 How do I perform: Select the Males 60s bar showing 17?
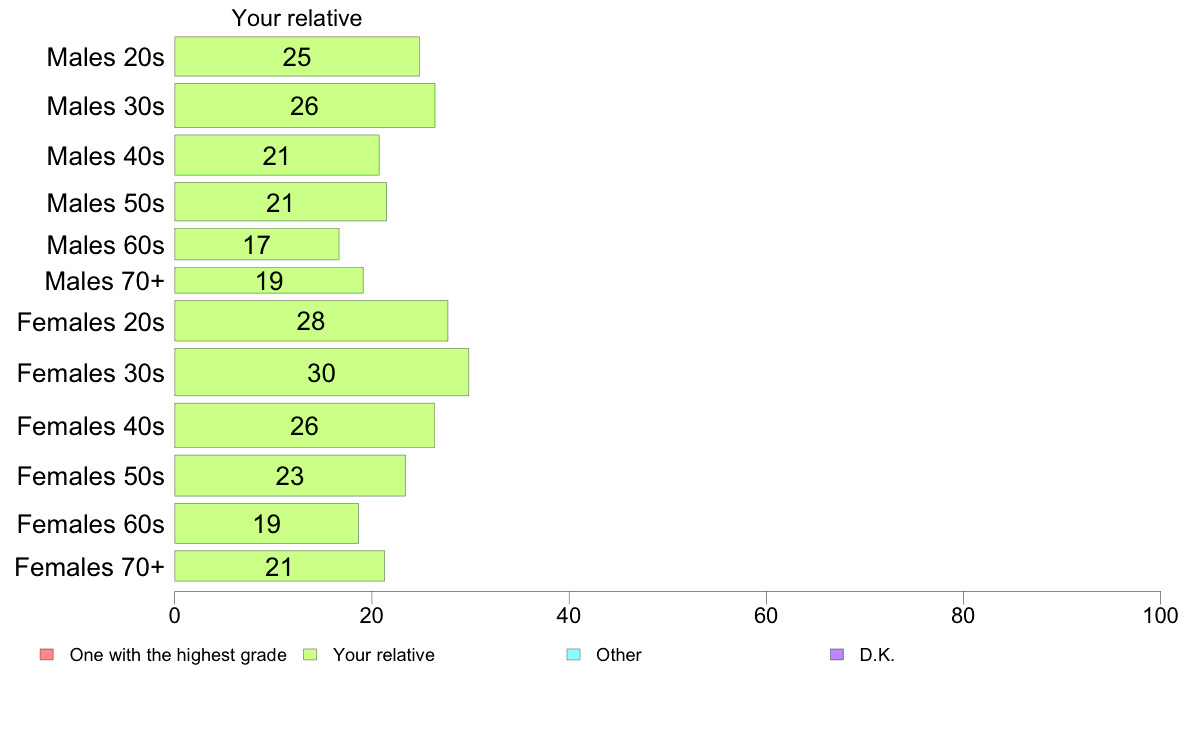[257, 244]
